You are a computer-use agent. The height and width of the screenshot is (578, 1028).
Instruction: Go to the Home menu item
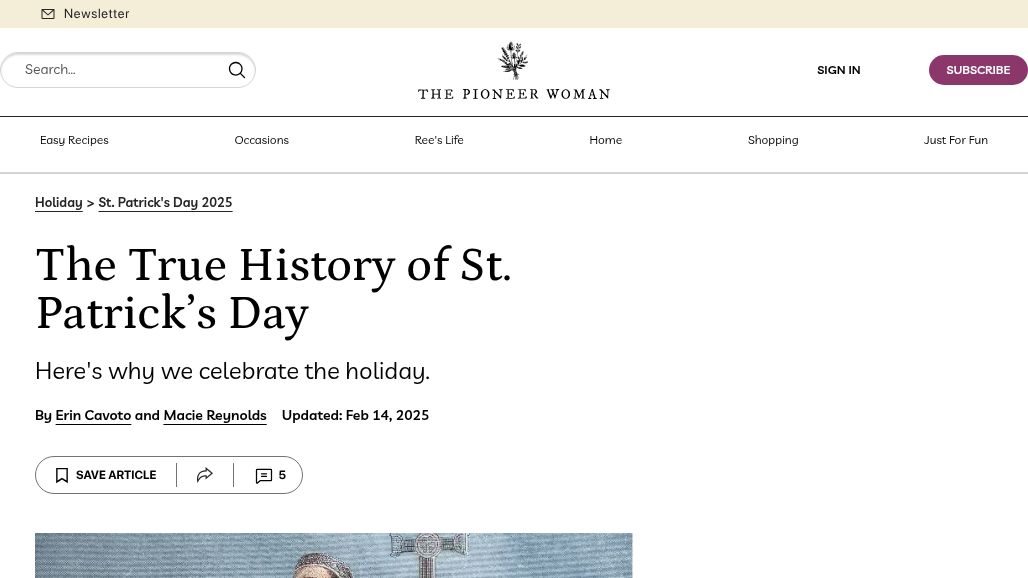pyautogui.click(x=605, y=140)
